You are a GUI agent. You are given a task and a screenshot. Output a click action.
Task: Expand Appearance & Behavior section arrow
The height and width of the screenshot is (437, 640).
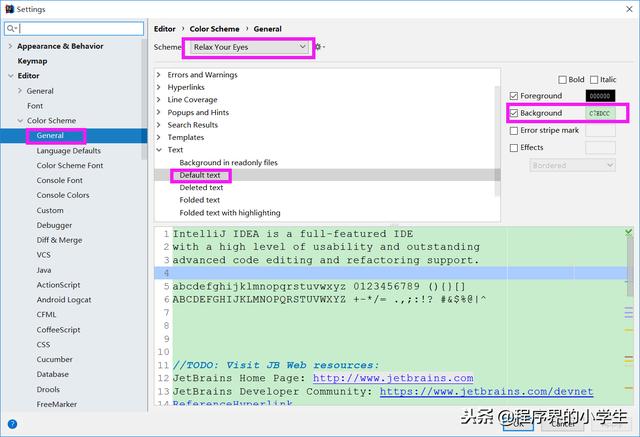pos(10,46)
